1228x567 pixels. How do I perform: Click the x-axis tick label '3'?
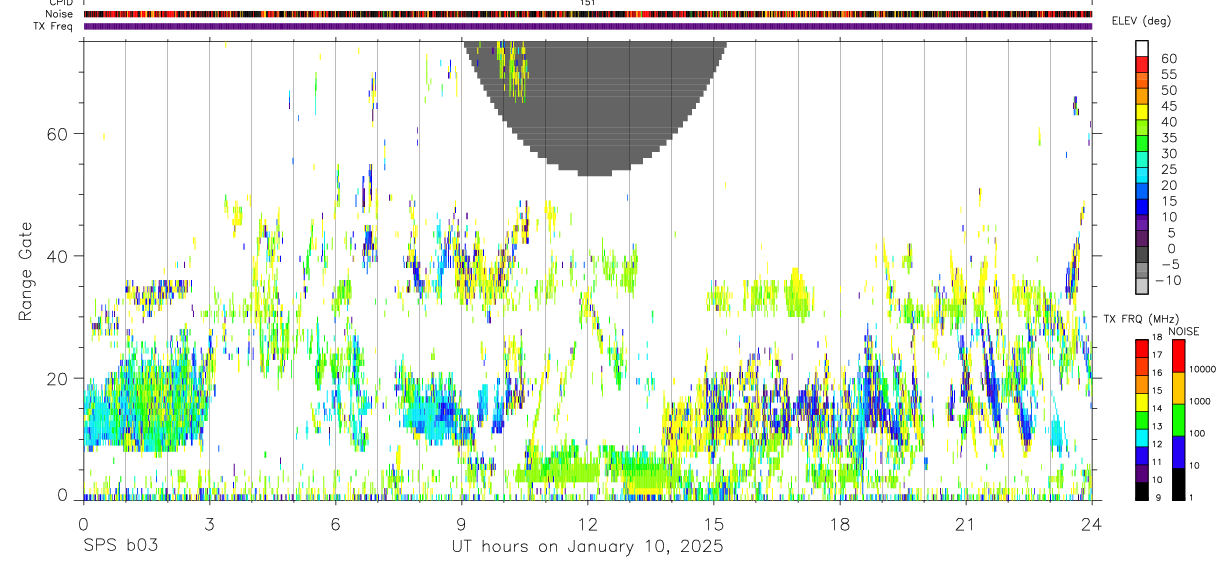click(209, 524)
